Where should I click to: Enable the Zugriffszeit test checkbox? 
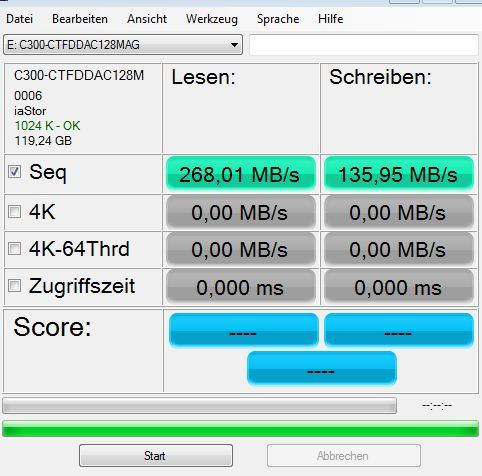14,285
